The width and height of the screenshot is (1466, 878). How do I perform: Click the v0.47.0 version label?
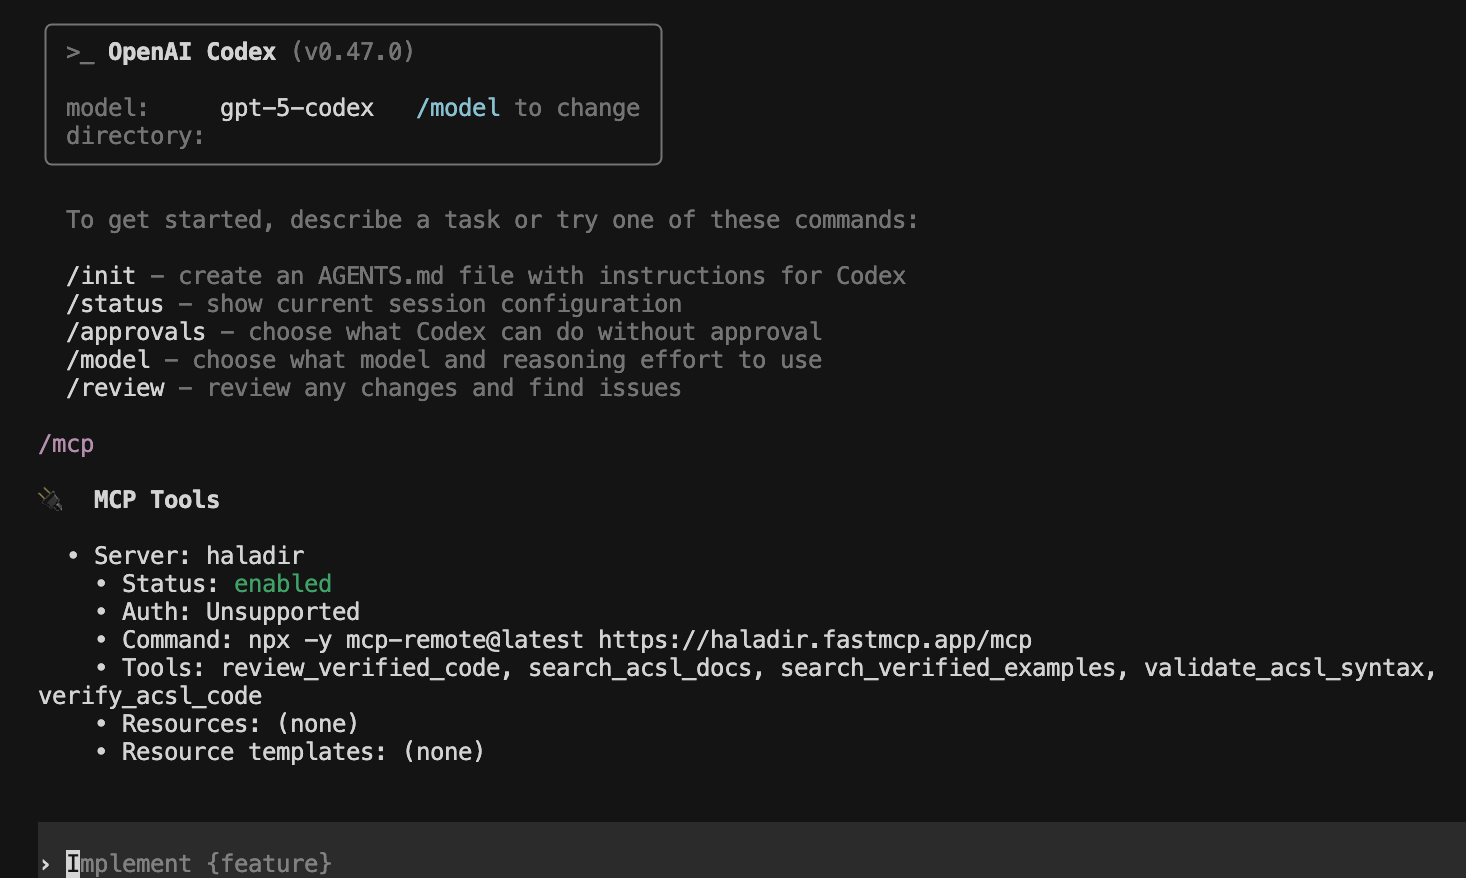coord(353,52)
